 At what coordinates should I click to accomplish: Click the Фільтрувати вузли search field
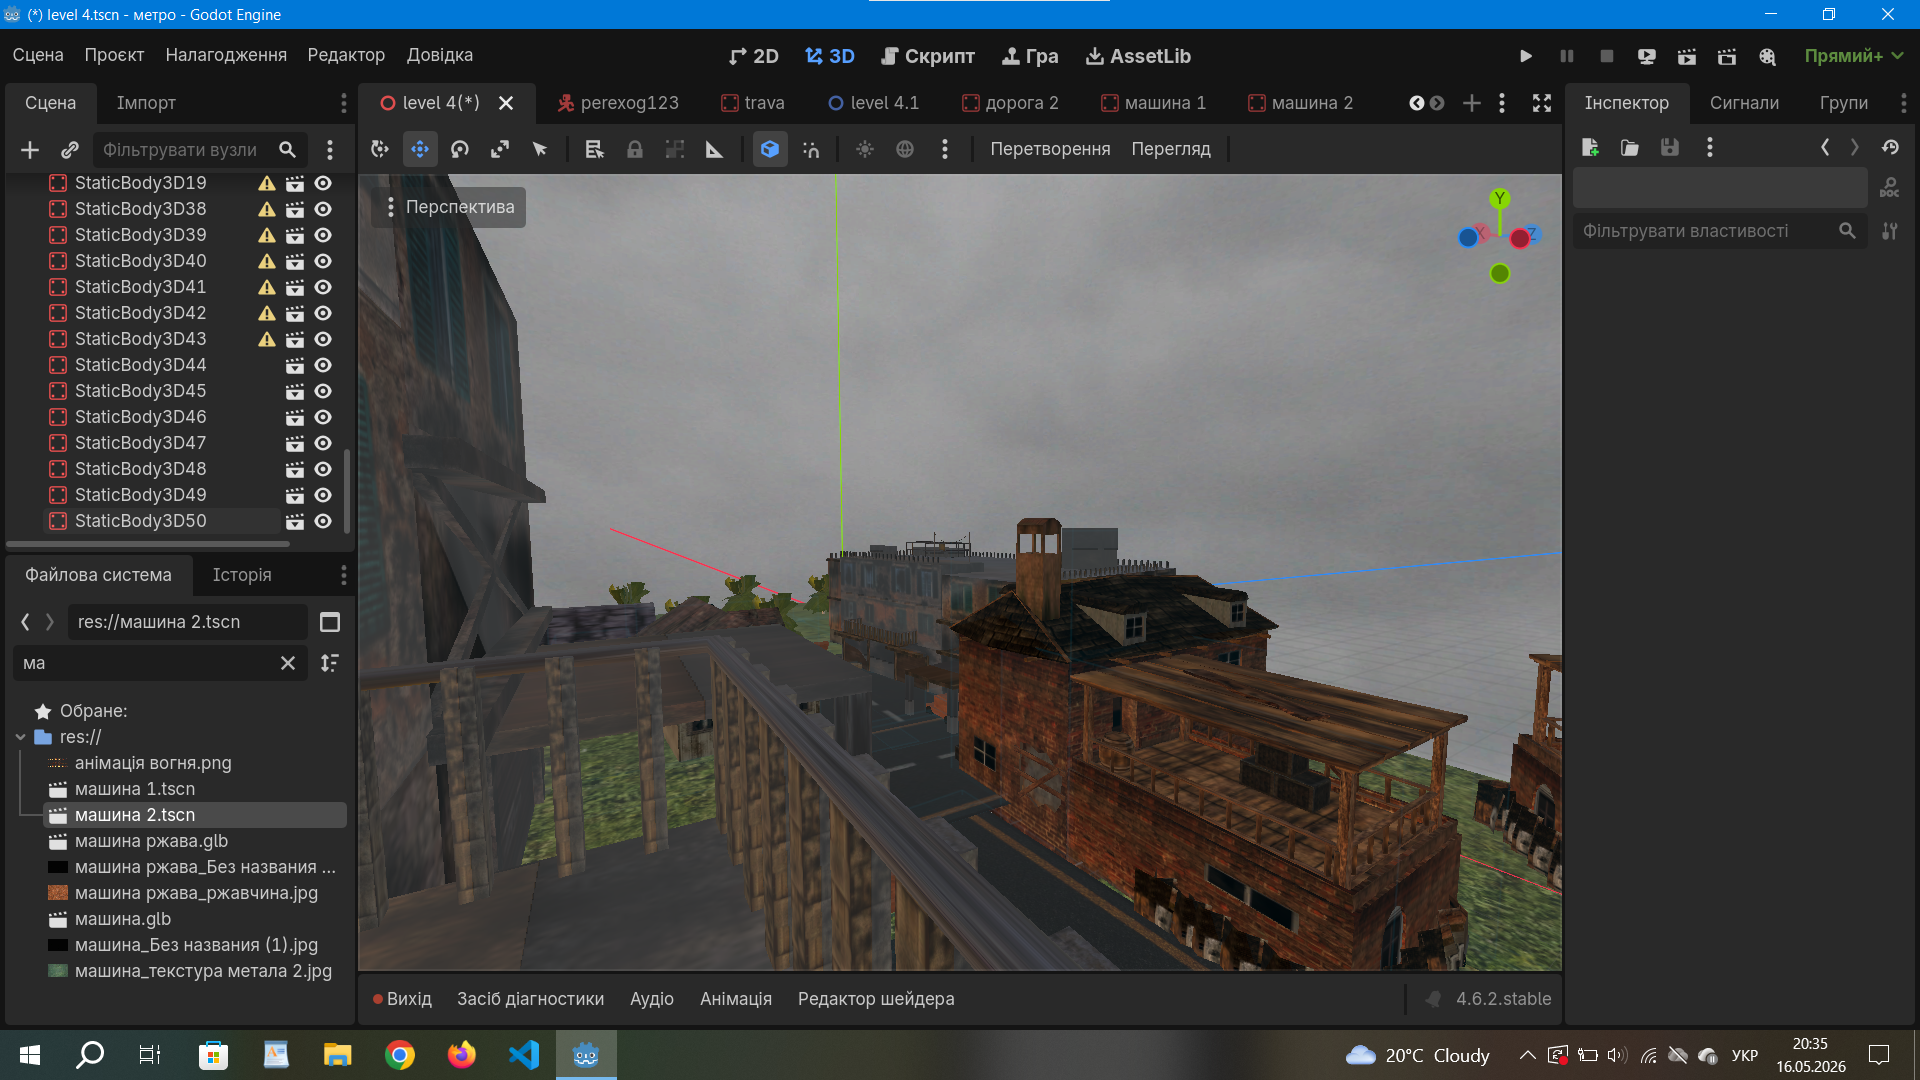tap(200, 150)
